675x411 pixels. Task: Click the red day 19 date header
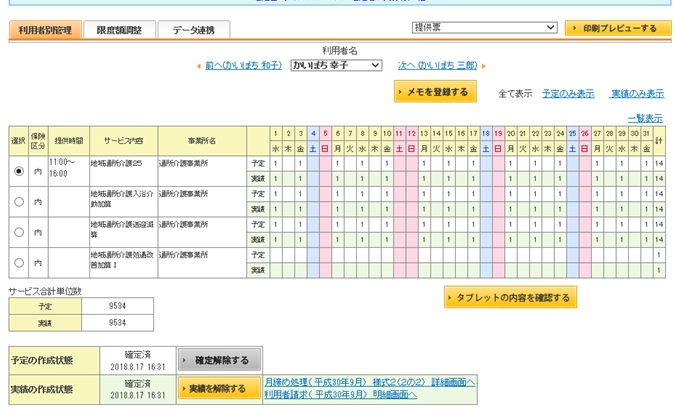coord(498,133)
